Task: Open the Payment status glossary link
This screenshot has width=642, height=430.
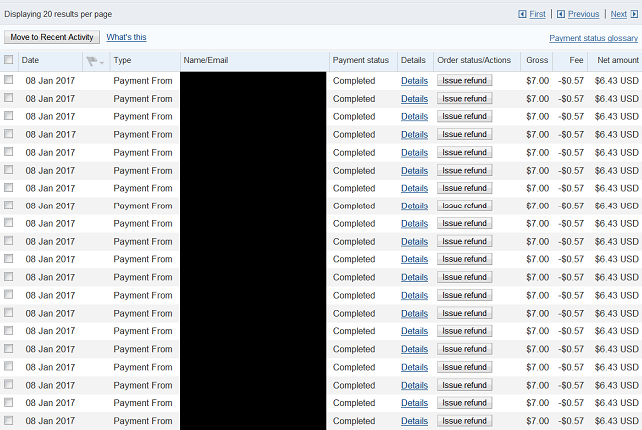Action: 593,38
